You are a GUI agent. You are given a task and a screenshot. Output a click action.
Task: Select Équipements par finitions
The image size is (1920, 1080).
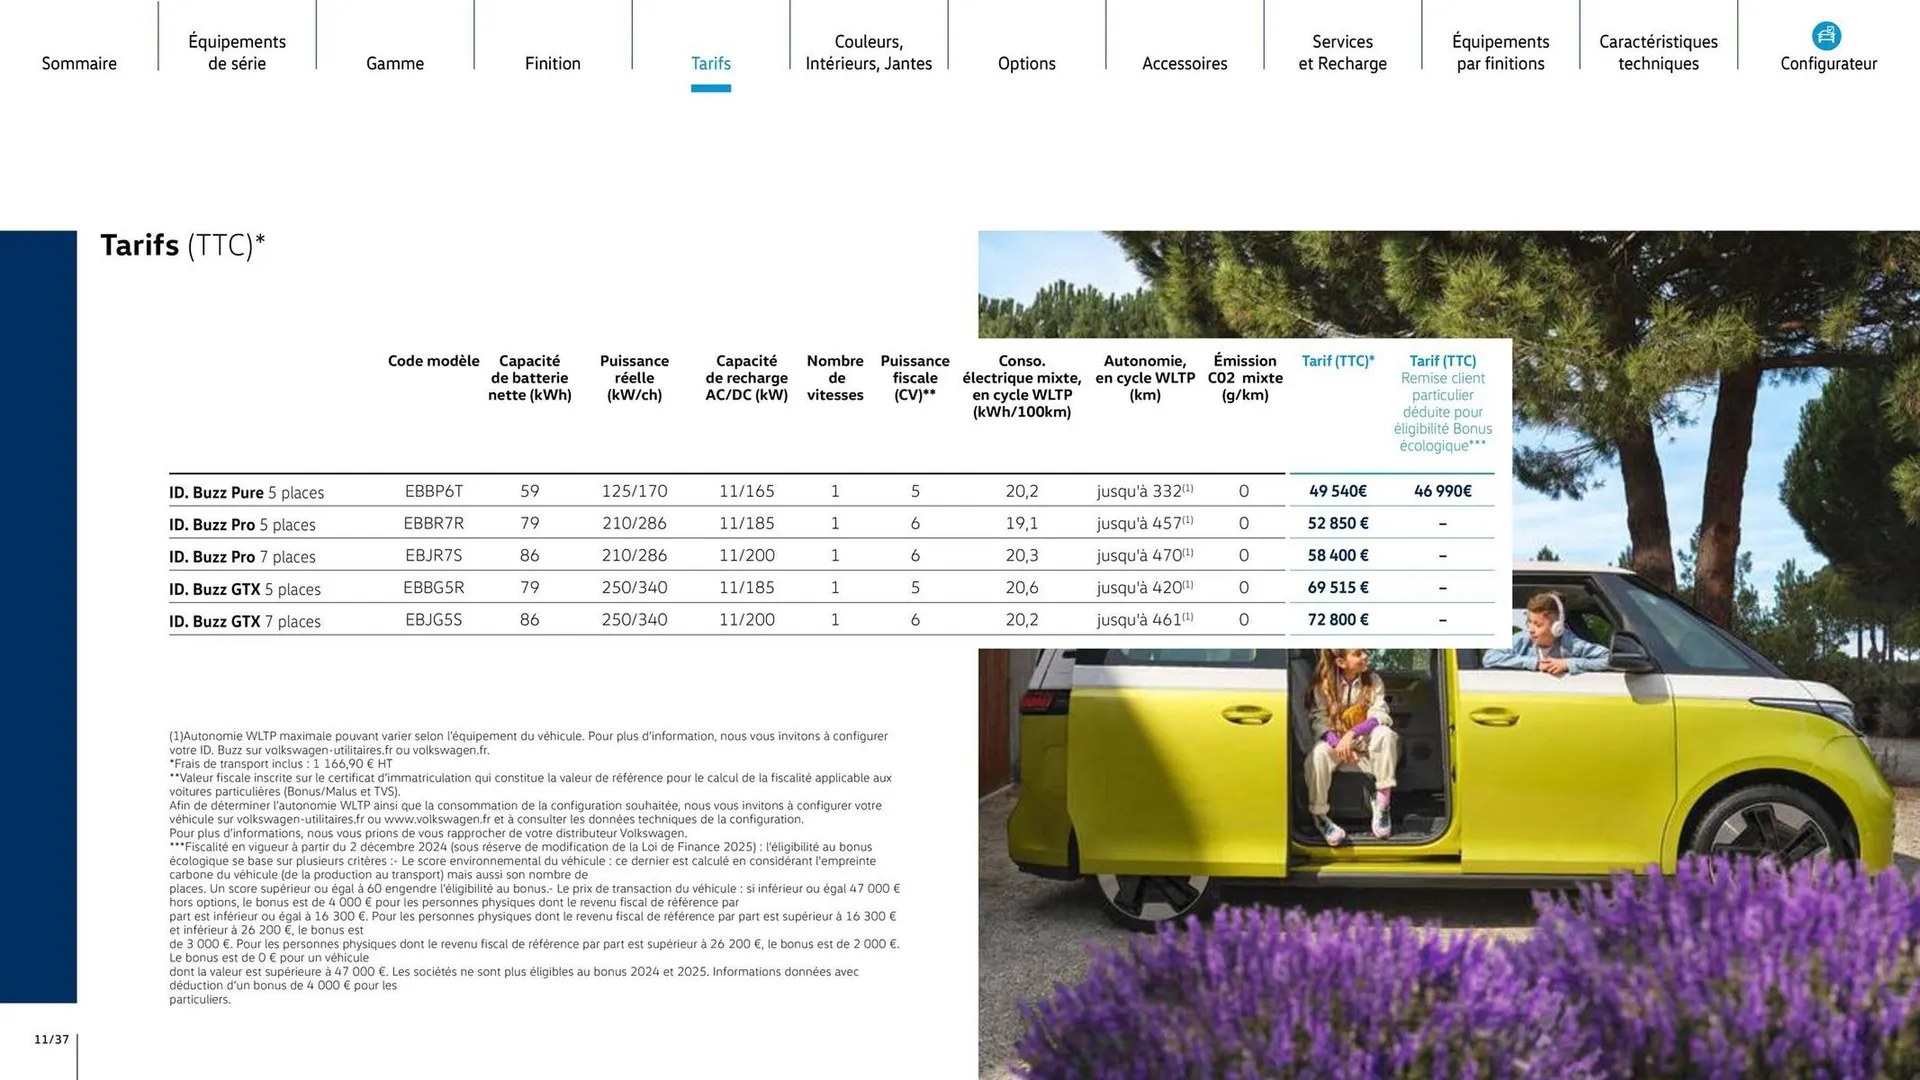pos(1500,52)
